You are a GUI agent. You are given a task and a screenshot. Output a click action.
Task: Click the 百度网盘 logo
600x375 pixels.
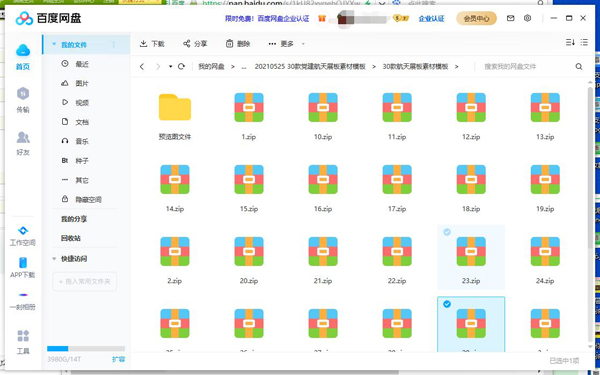click(48, 18)
